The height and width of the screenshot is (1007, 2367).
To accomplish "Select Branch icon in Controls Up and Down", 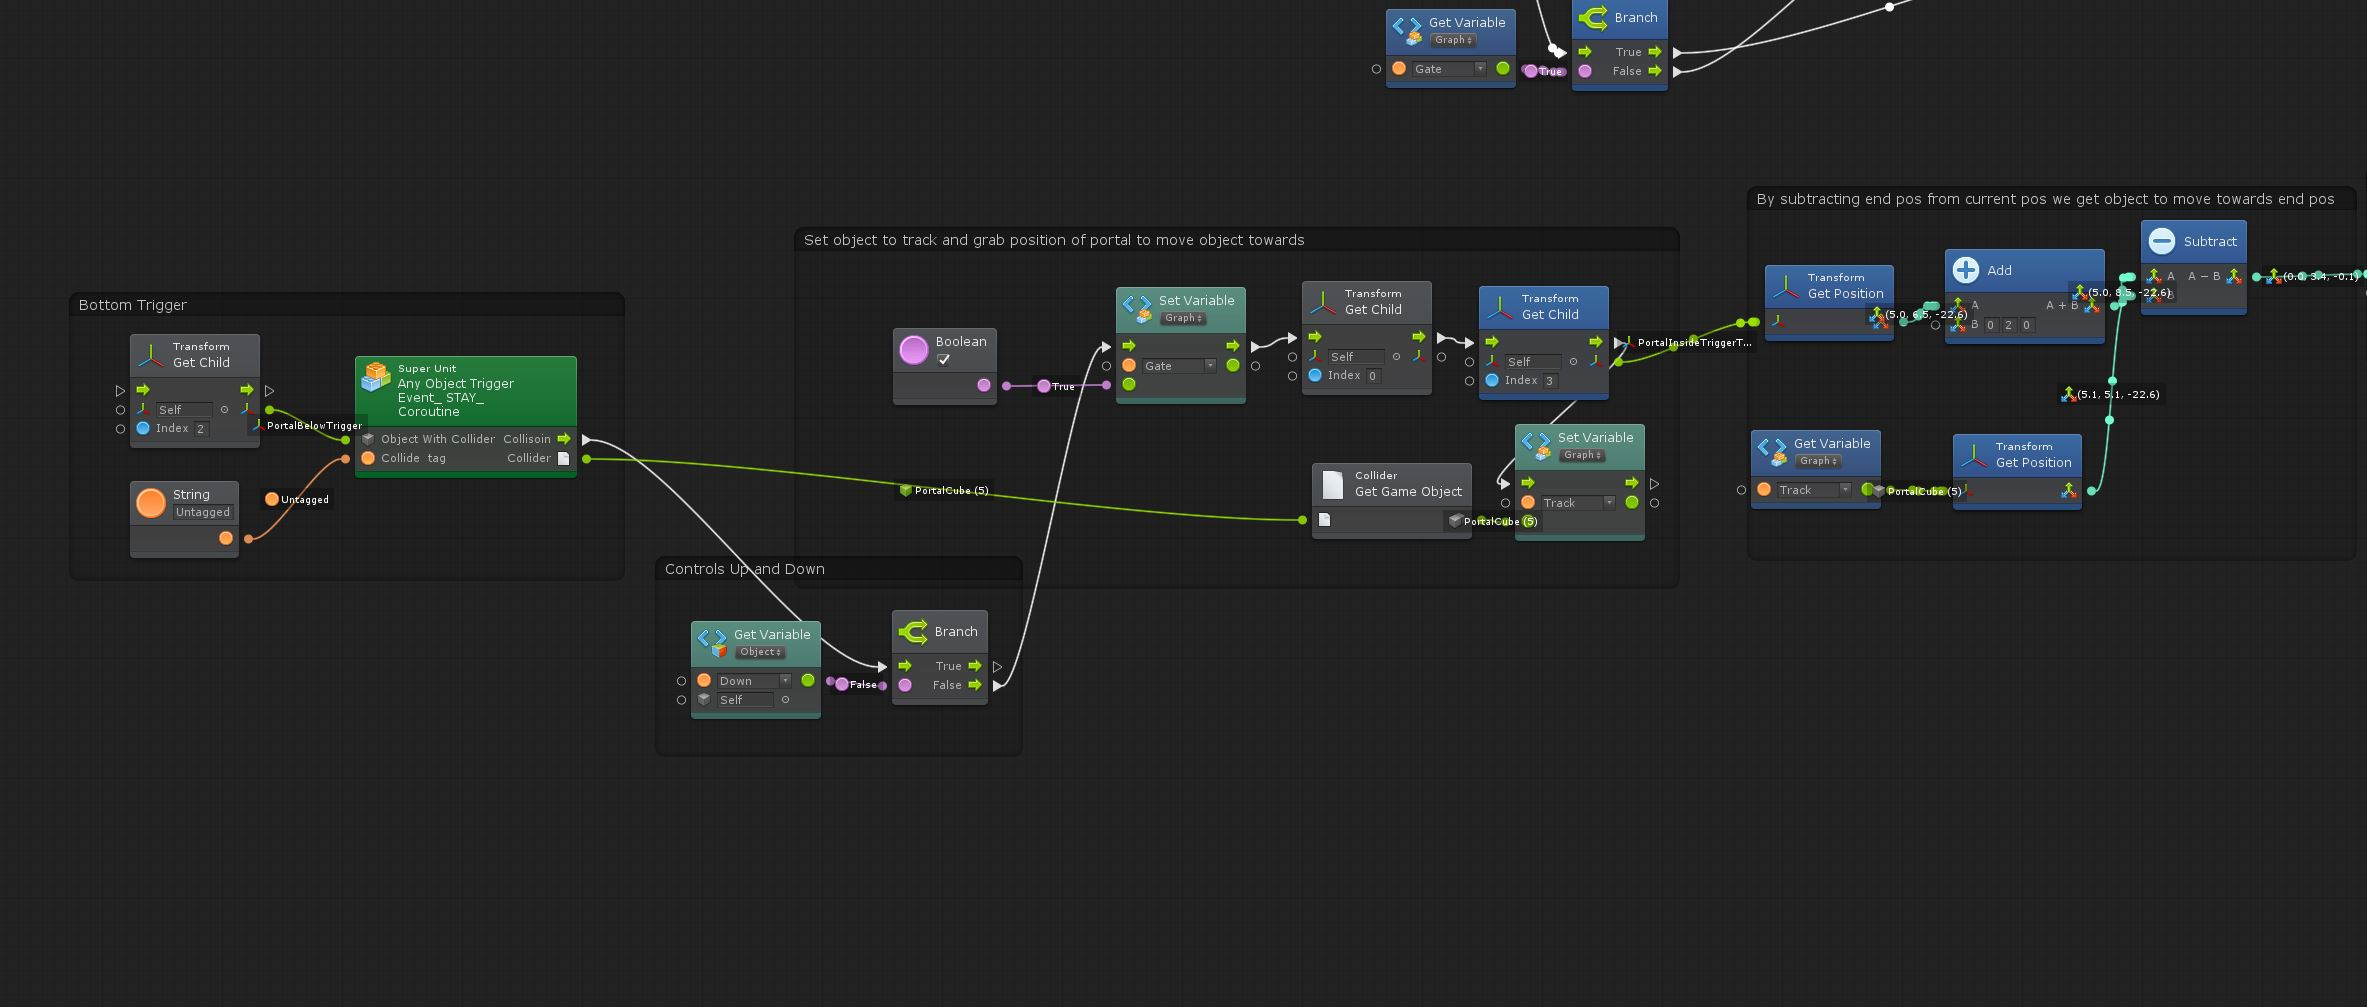I will 913,631.
